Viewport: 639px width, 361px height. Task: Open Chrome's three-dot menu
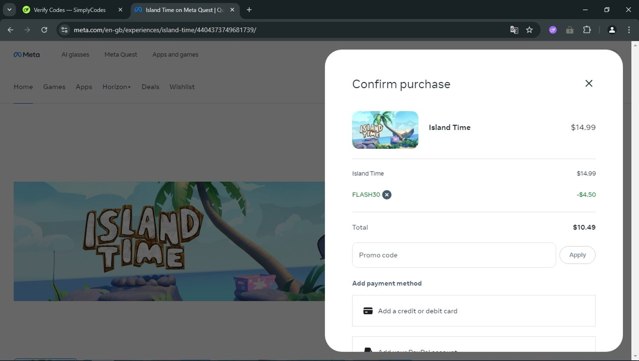pos(629,30)
